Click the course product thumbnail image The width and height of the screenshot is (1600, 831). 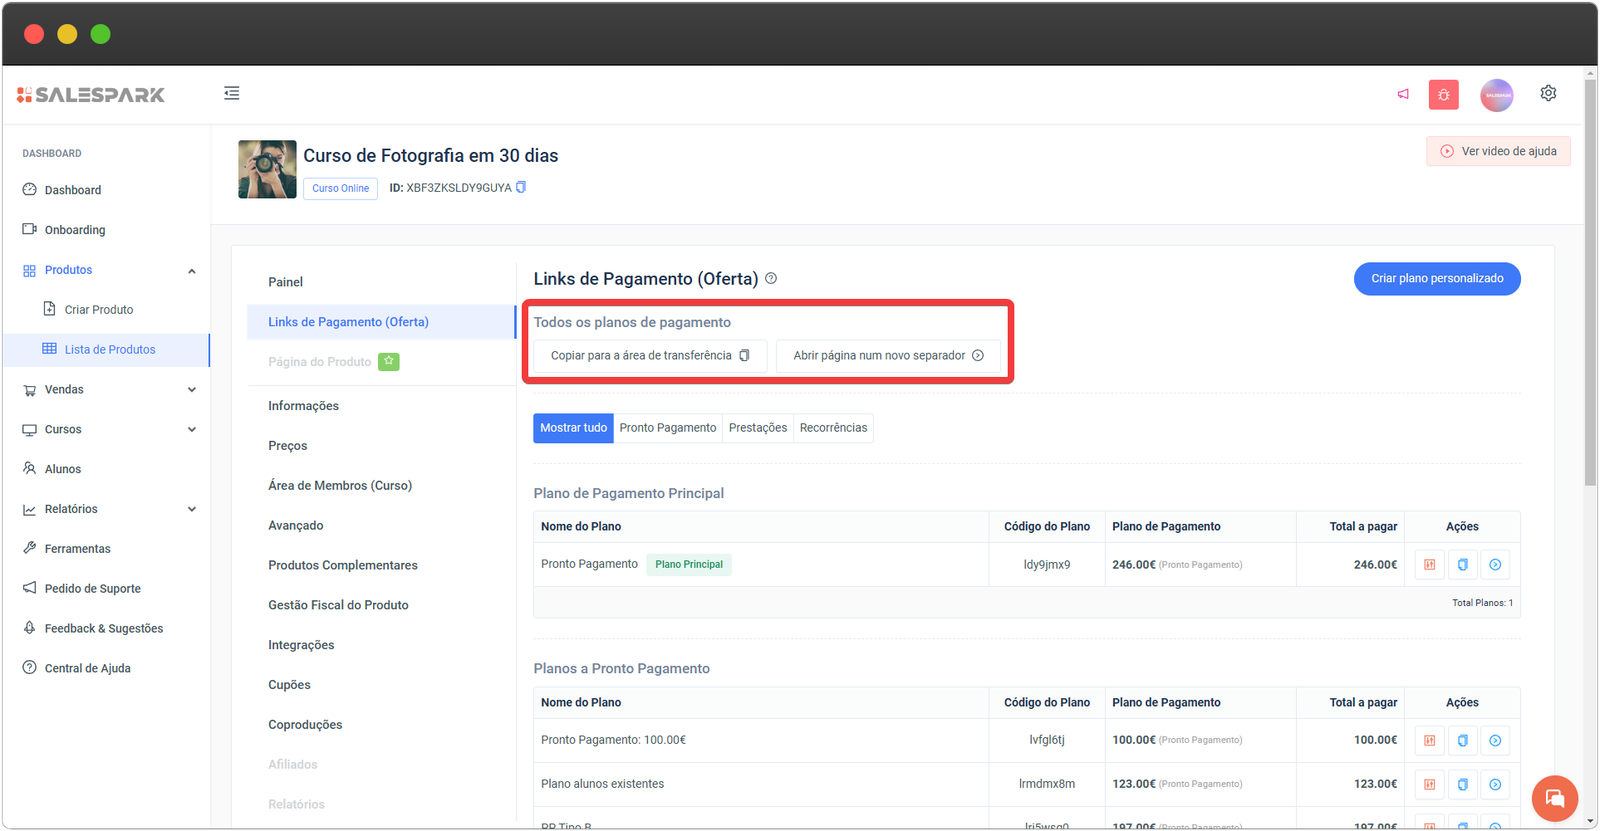[x=267, y=169]
